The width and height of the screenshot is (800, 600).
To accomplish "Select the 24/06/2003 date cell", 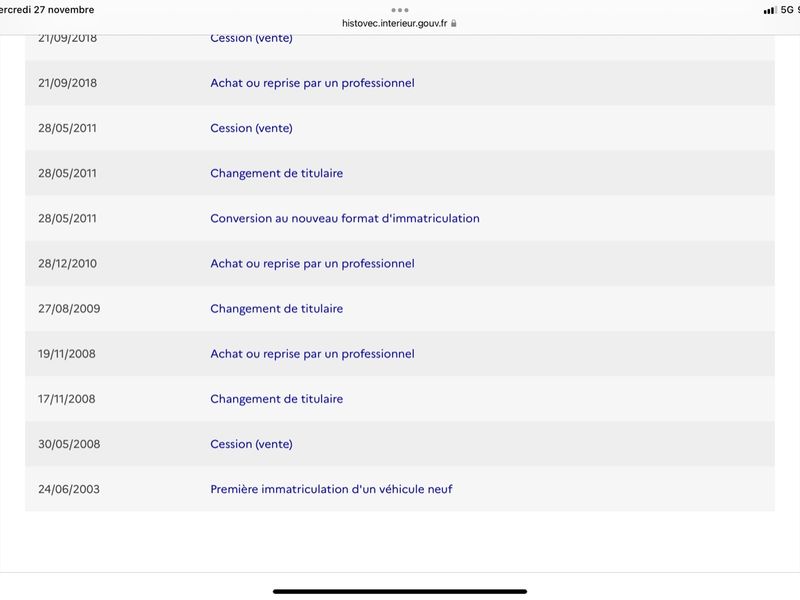I will pos(69,489).
